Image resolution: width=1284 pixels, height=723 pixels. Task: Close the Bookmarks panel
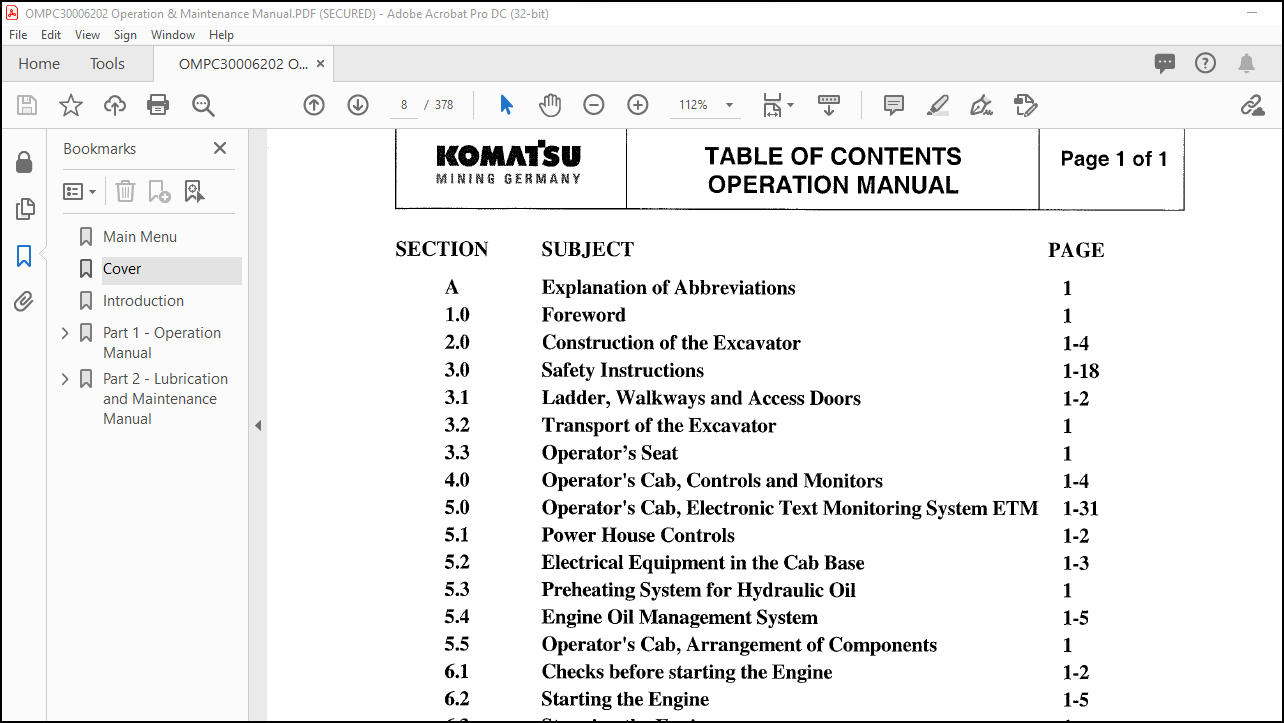[x=220, y=148]
